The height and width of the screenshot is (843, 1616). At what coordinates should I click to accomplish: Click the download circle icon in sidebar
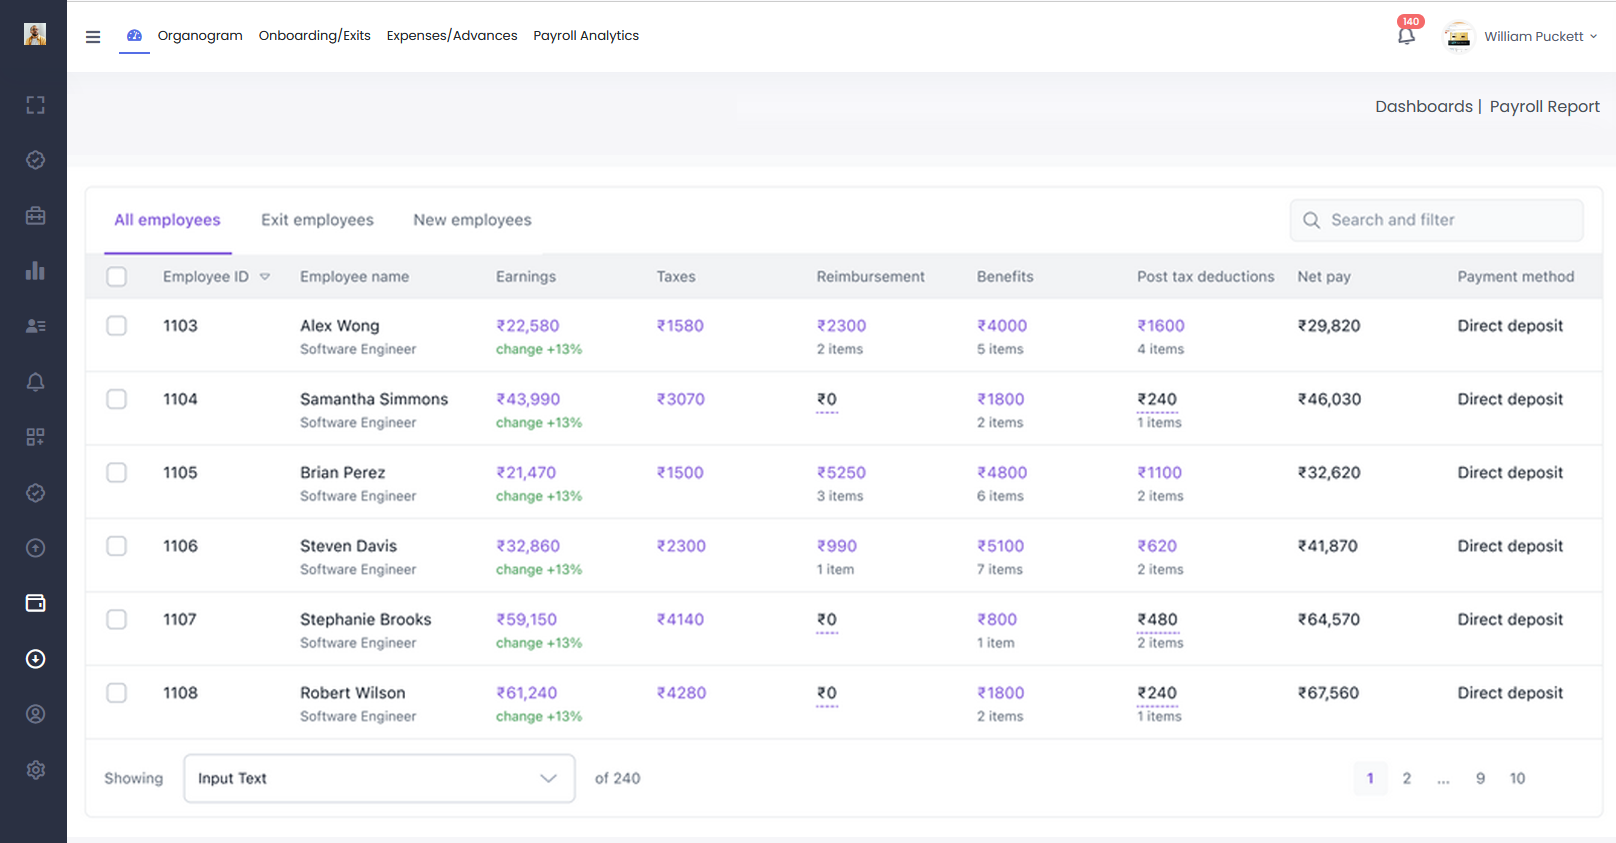coord(35,659)
